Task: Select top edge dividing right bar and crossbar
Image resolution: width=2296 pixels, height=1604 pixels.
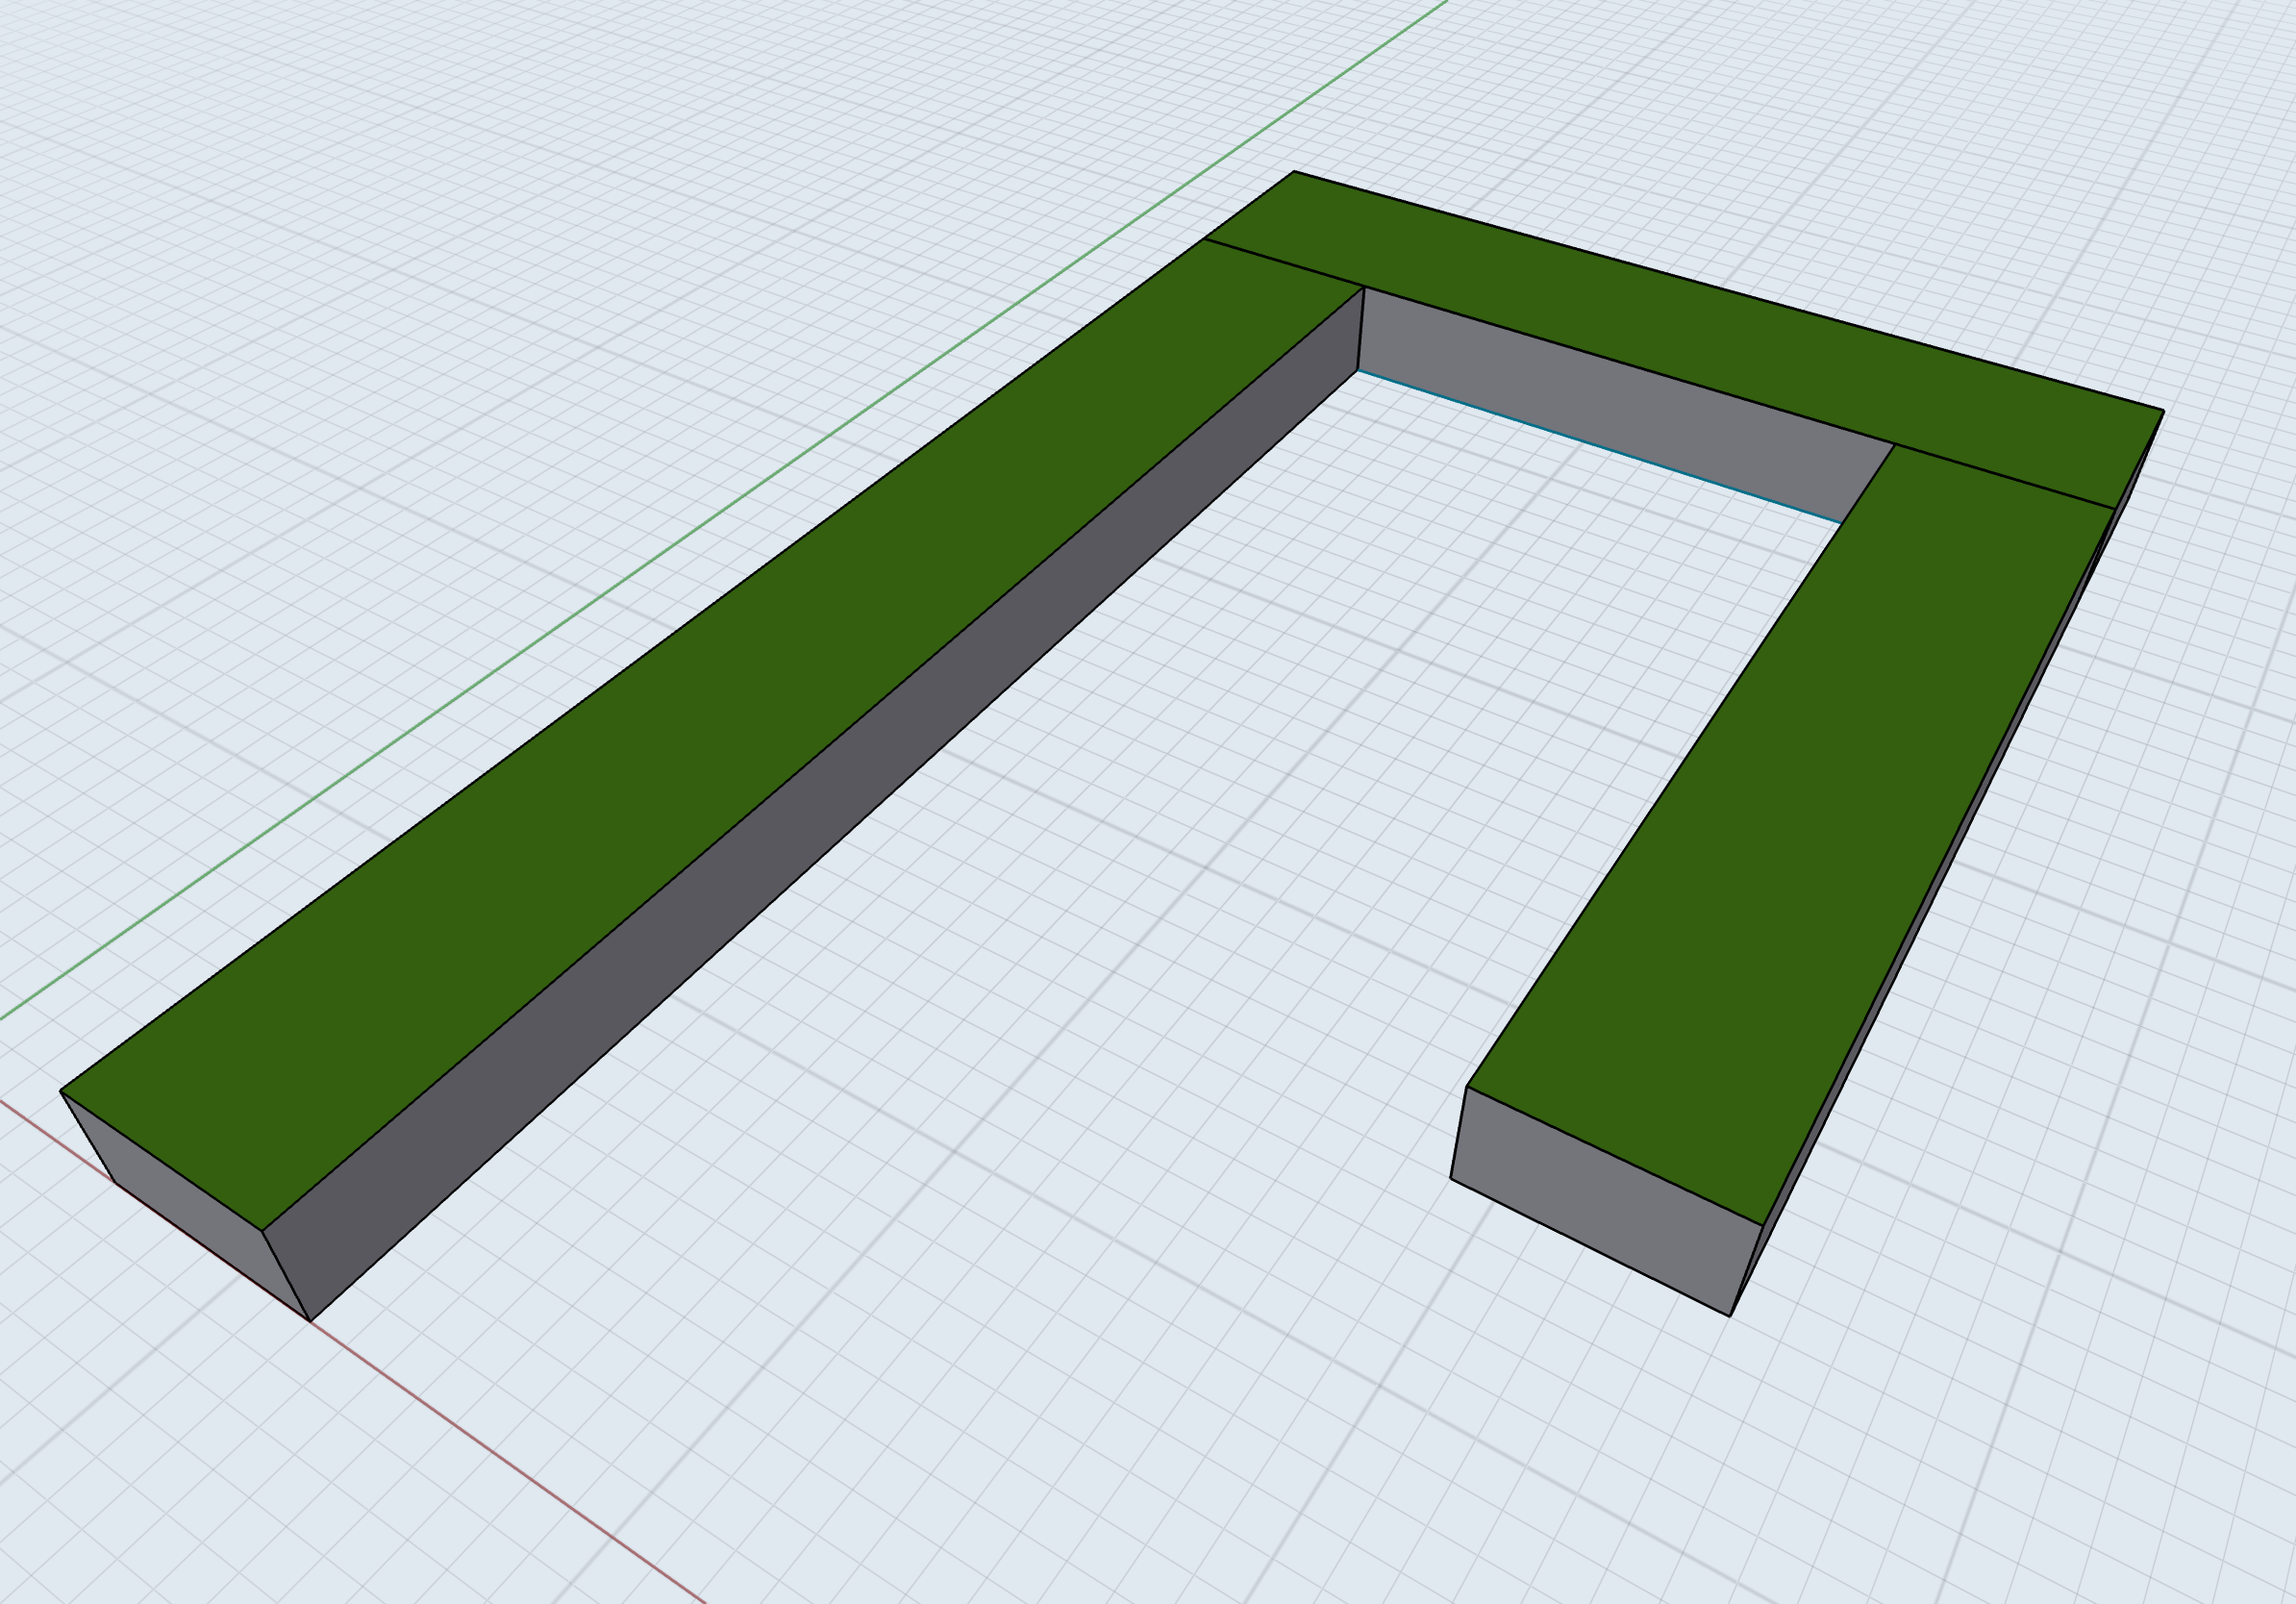Action: click(x=2004, y=476)
